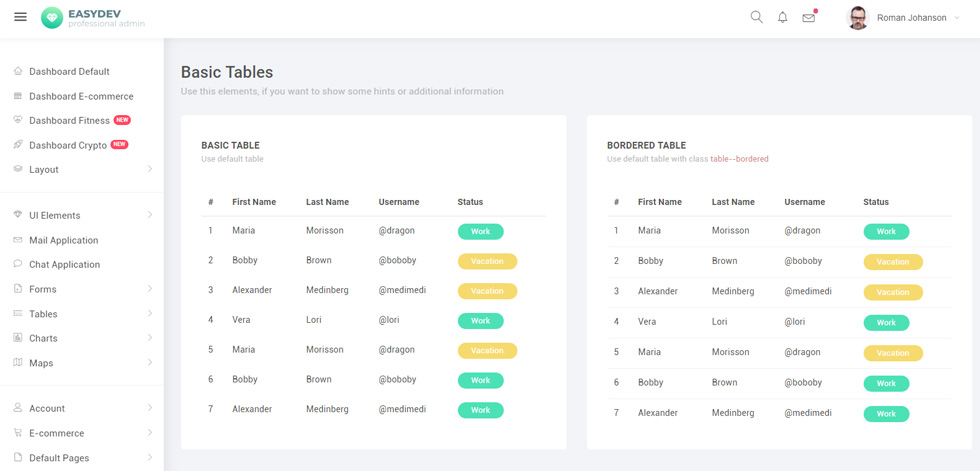The width and height of the screenshot is (980, 471).
Task: Click the chart icon beside Charts
Action: click(x=18, y=338)
